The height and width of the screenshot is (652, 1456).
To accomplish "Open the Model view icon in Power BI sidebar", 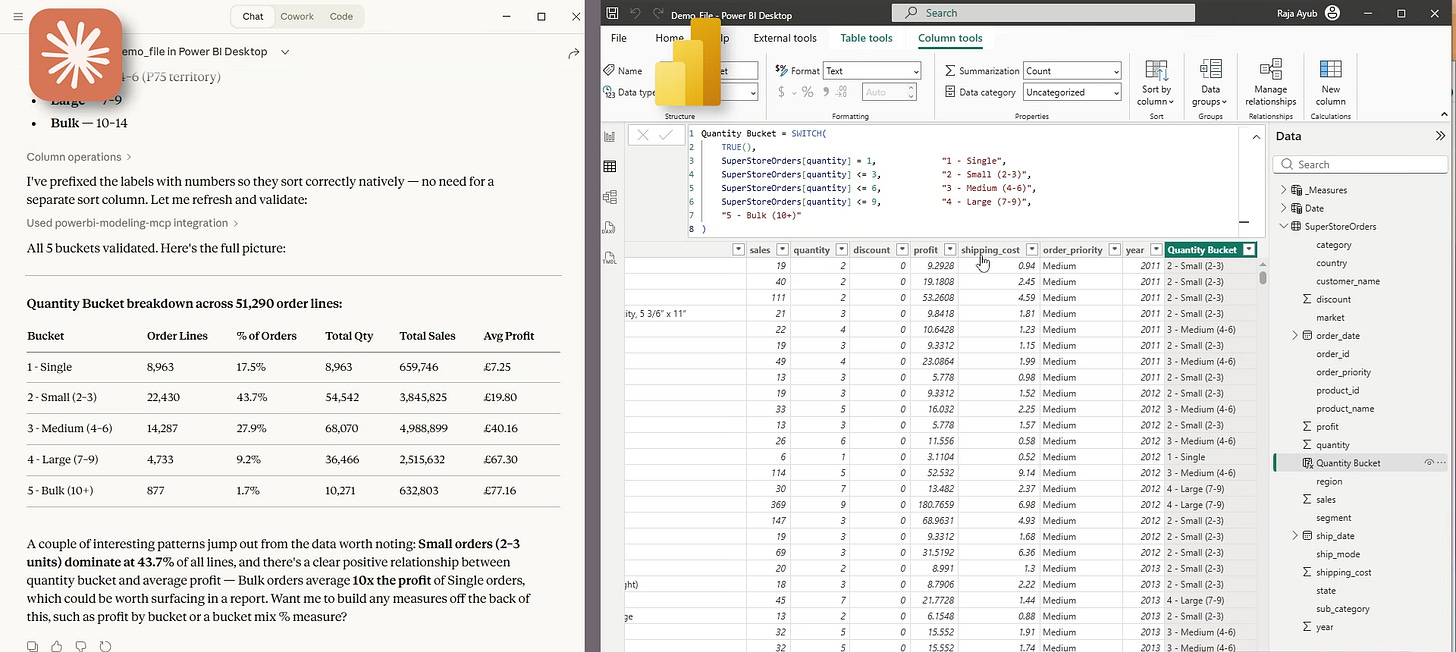I will [610, 197].
